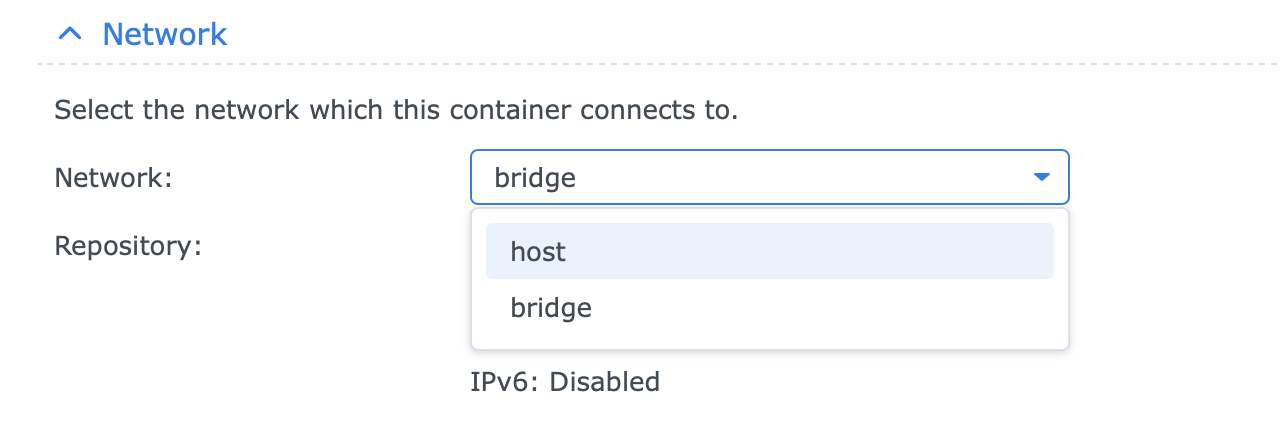Choose bridge option in the open list
This screenshot has height=422, width=1282.
pos(551,307)
